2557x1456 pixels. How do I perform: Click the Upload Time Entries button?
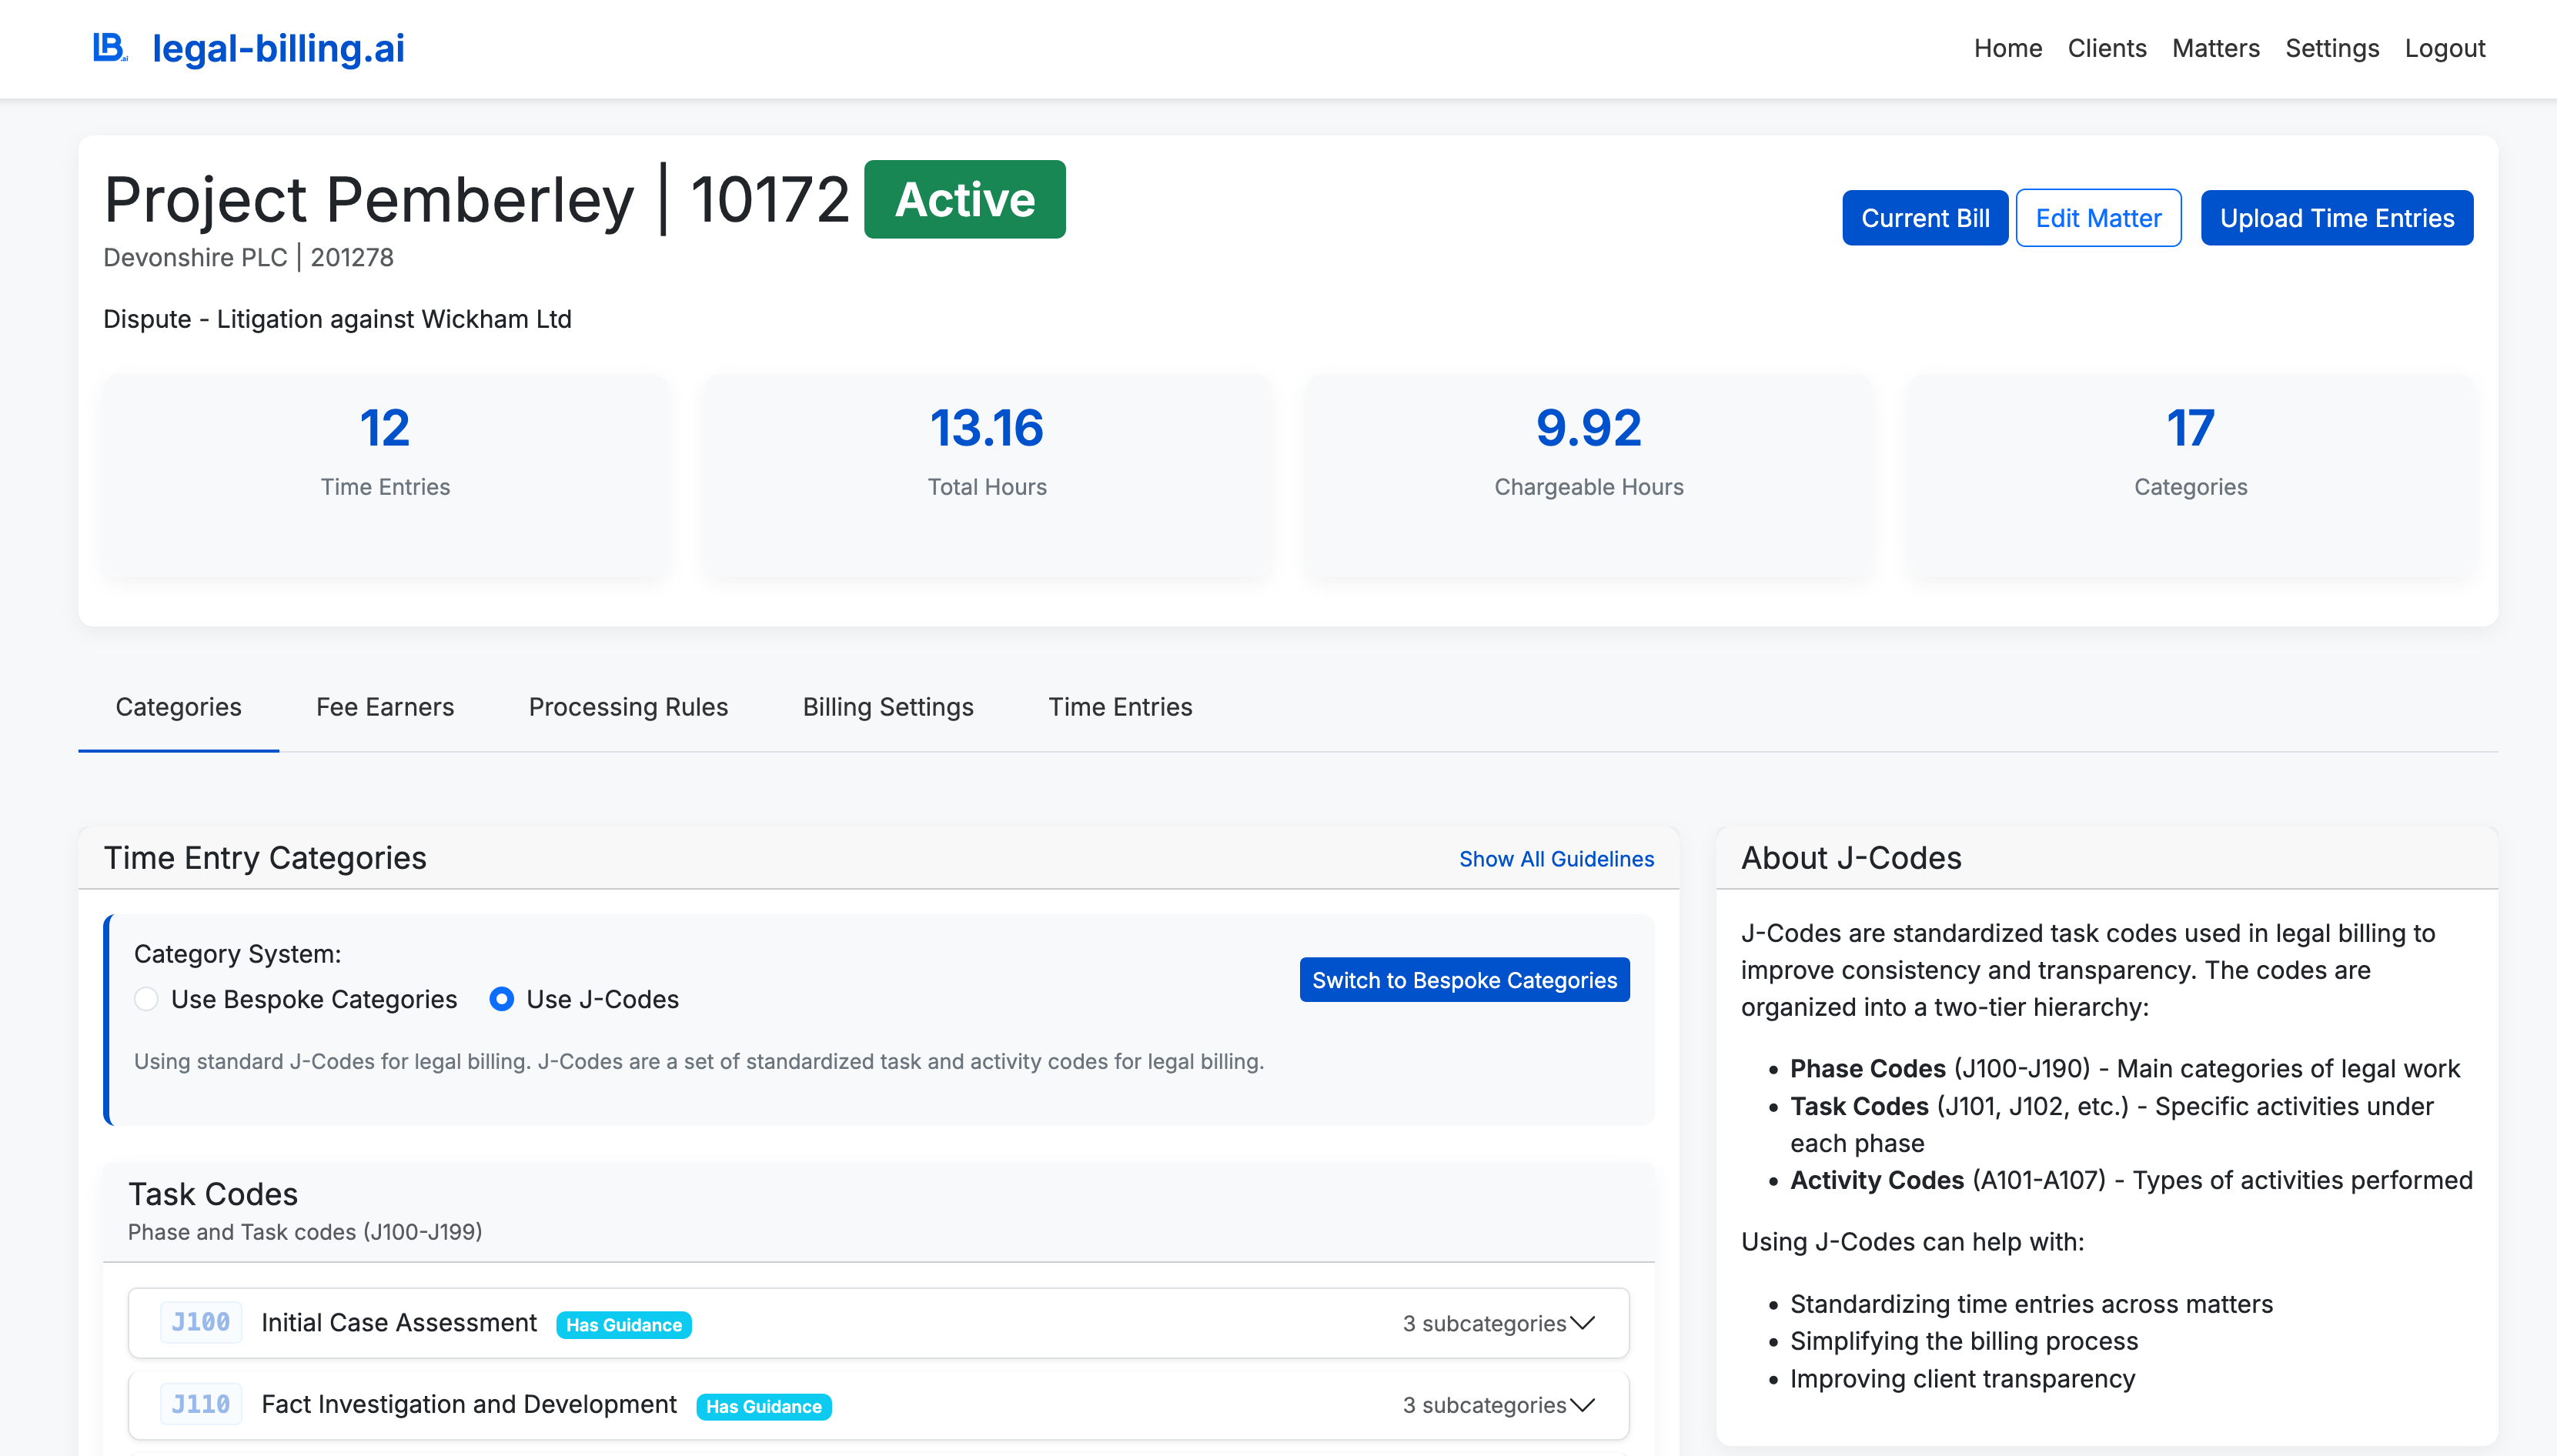coord(2336,217)
